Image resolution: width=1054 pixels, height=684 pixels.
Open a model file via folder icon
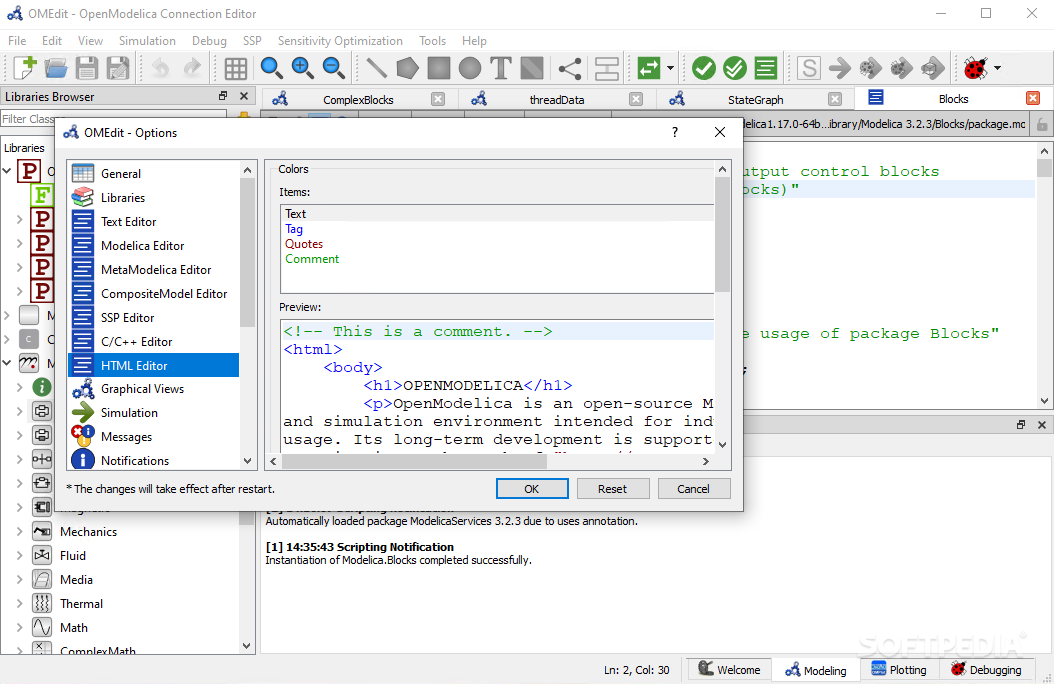56,68
